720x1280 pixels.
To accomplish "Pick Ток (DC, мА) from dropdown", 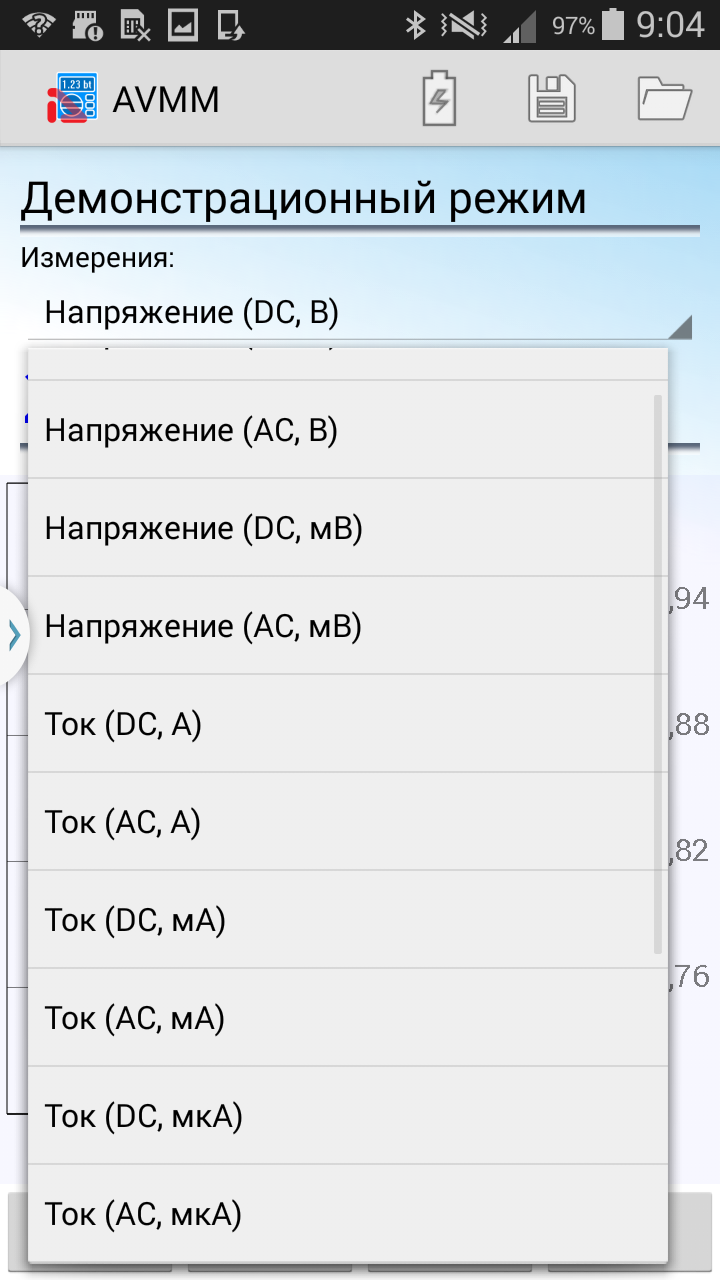I will (x=348, y=920).
